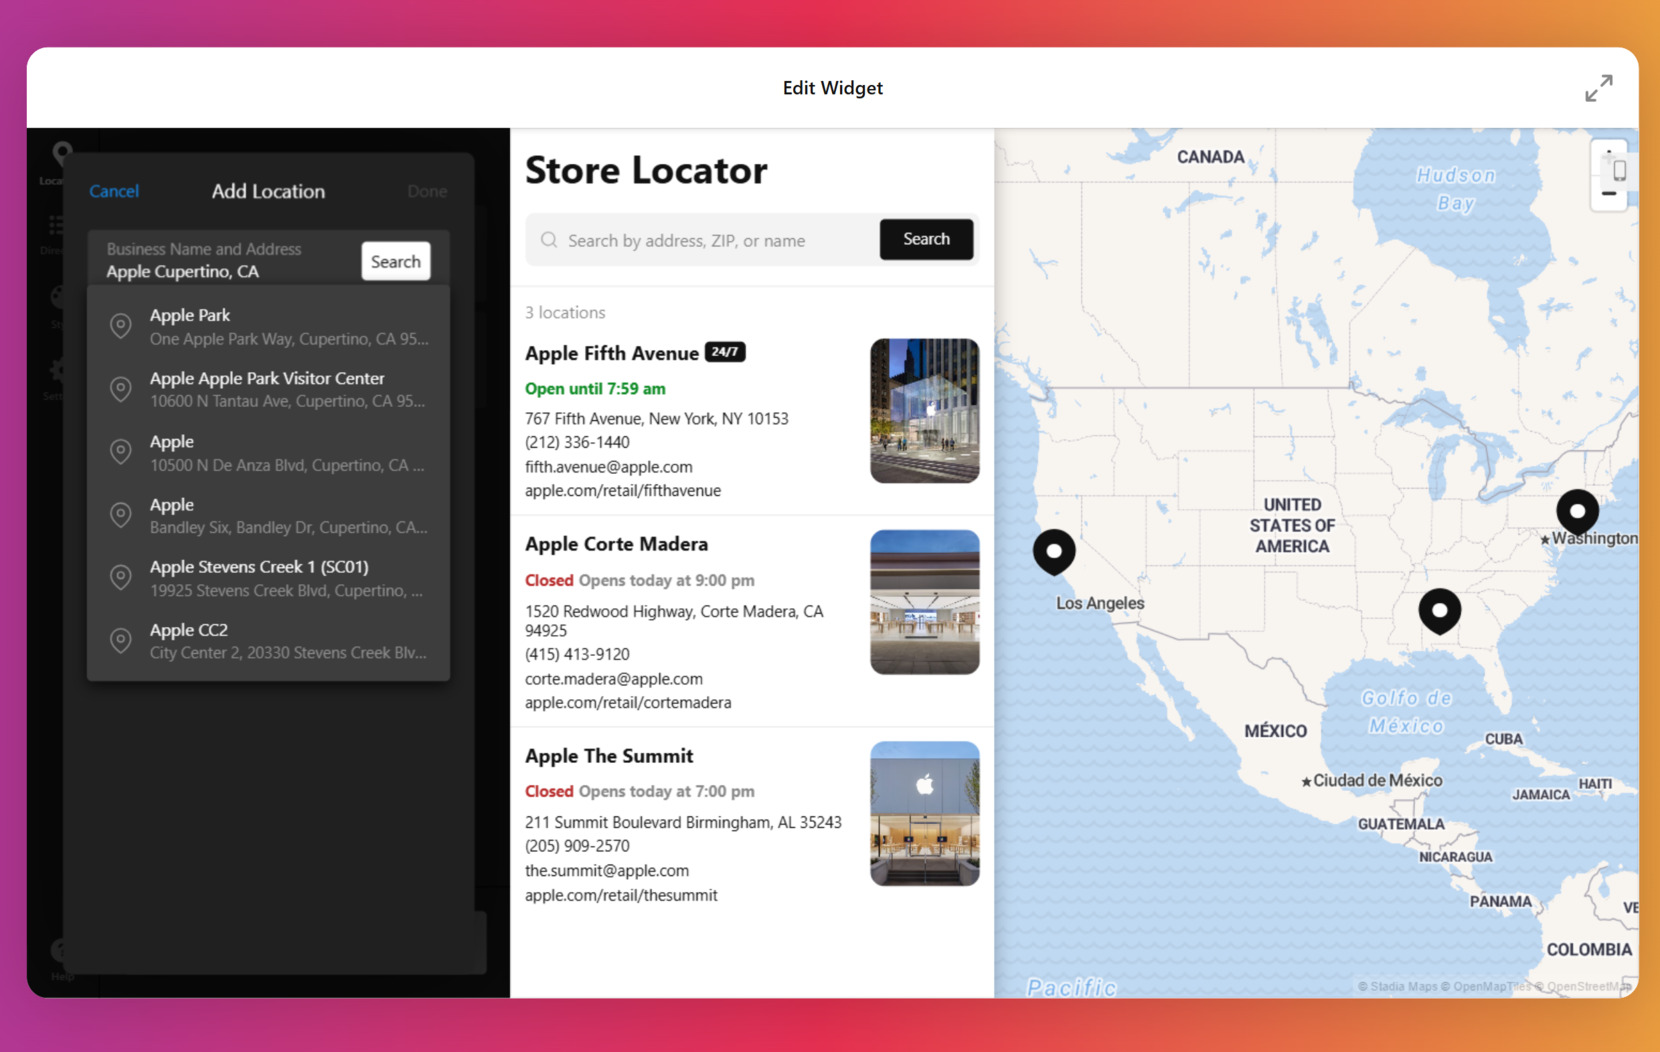Open the Add Location panel header
The image size is (1660, 1052).
pos(267,191)
